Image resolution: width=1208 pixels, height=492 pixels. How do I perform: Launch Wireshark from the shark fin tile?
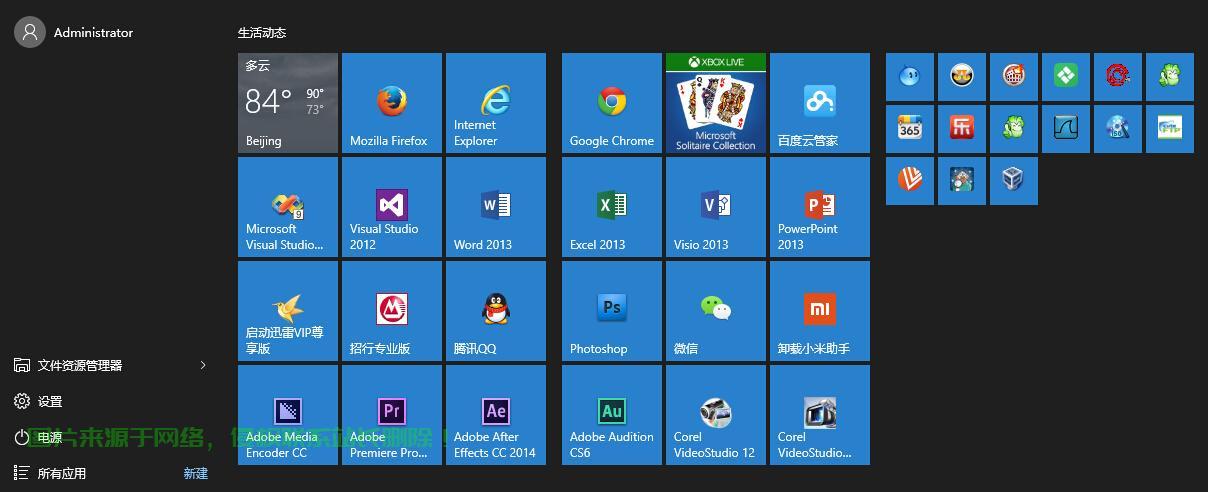point(1066,129)
